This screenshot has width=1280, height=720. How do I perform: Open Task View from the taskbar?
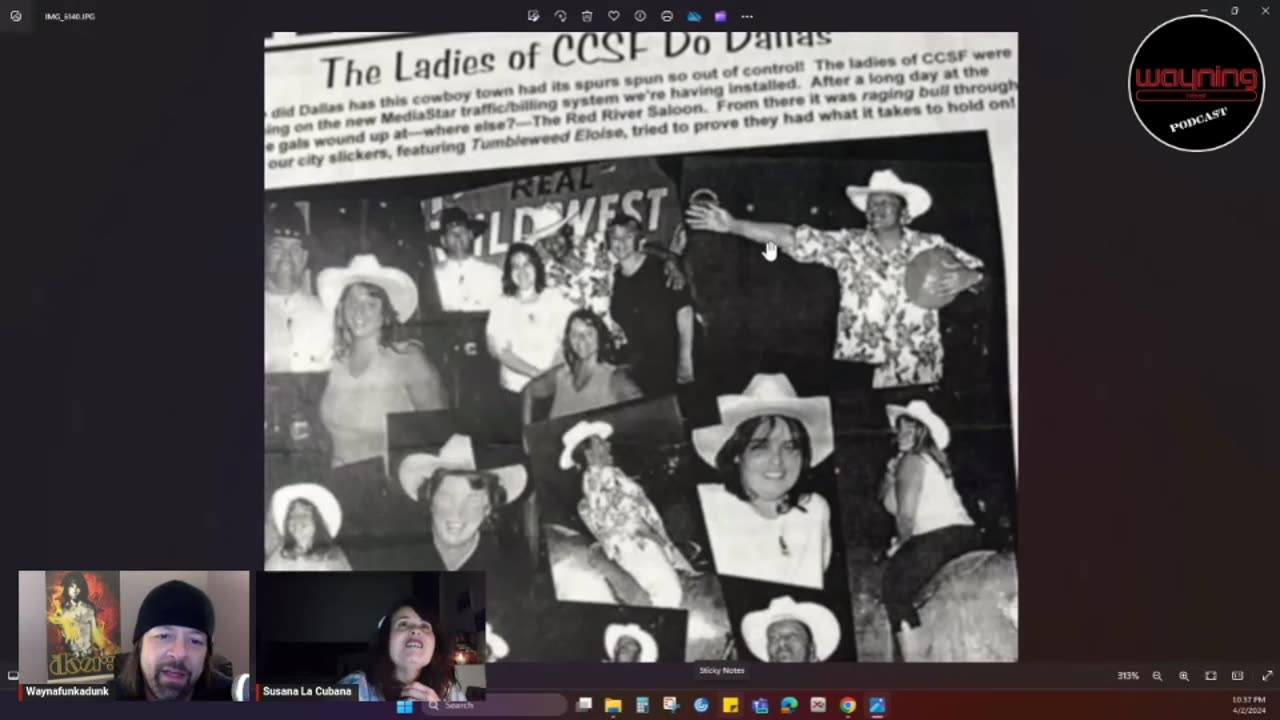(584, 706)
